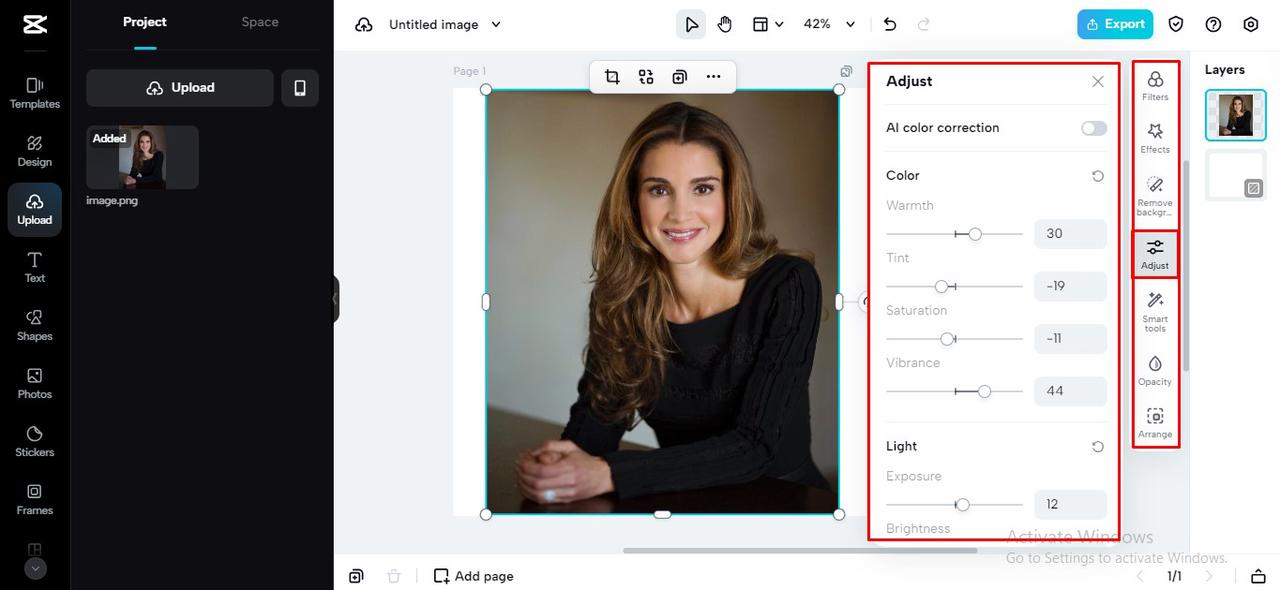This screenshot has width=1280, height=590.
Task: Click the shield icon in header
Action: coord(1176,24)
